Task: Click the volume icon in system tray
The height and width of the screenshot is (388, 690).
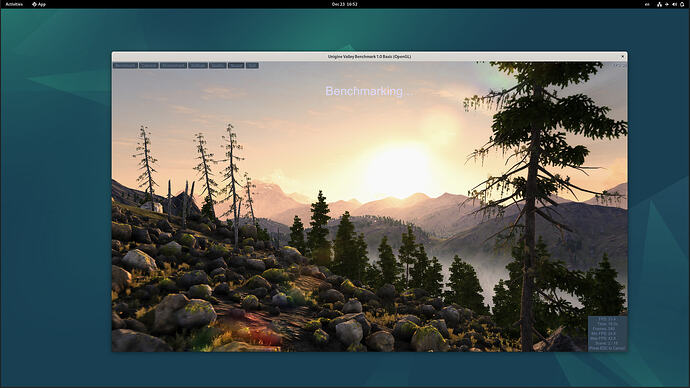Action: [674, 4]
